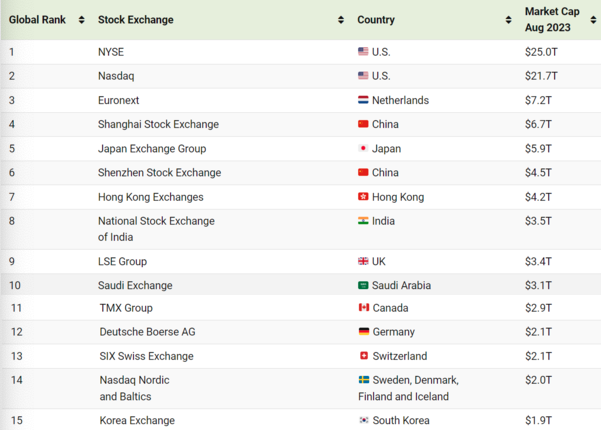Click the Saudi Arabia country name
The image size is (601, 430).
point(401,286)
